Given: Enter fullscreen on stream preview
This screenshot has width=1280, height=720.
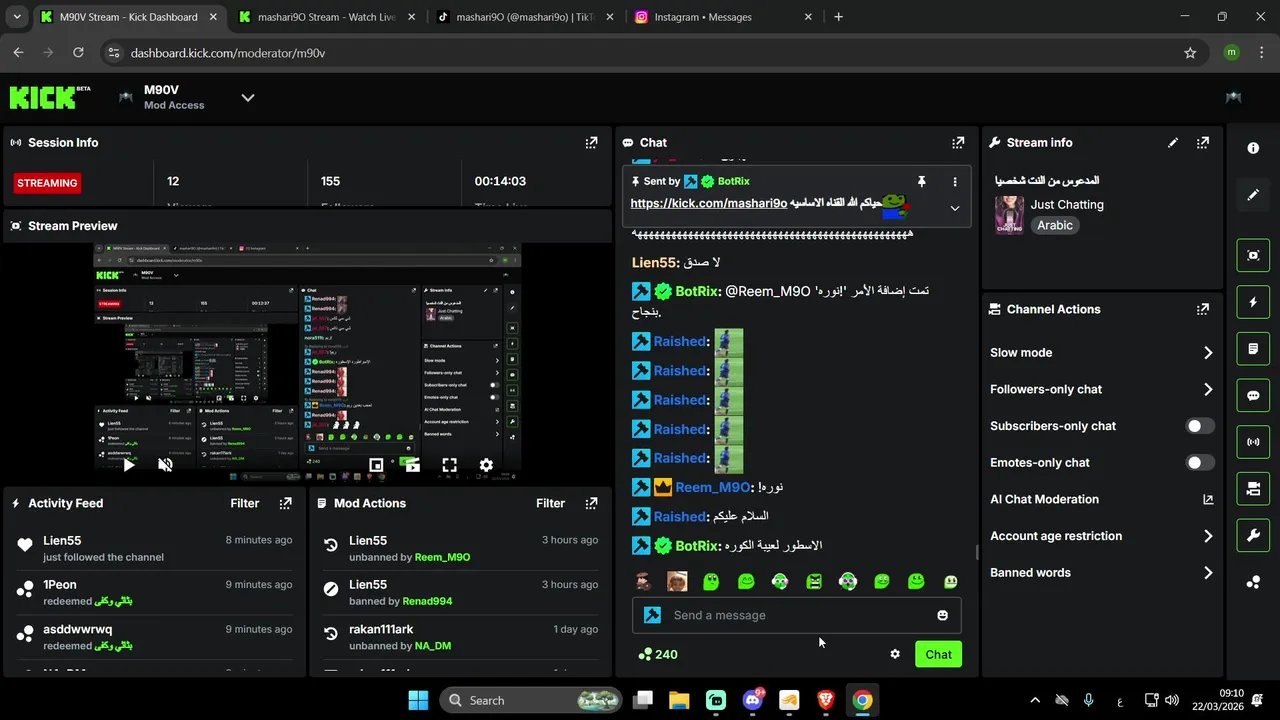Looking at the screenshot, I should click(x=450, y=465).
